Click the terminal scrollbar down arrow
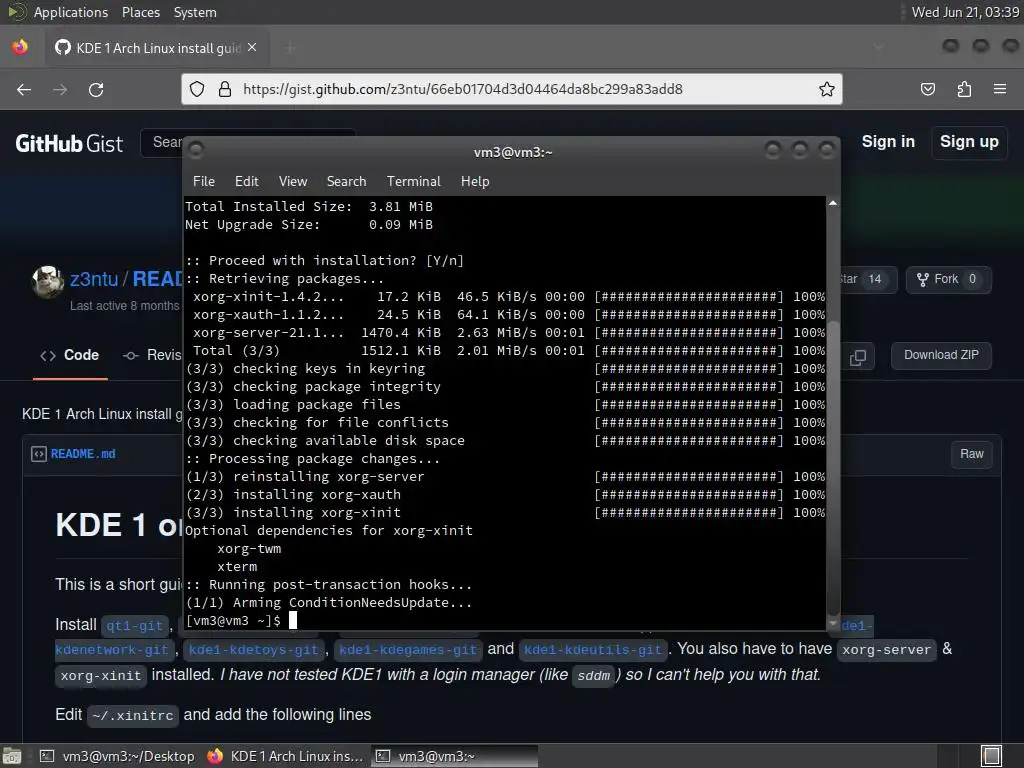The width and height of the screenshot is (1024, 768). [833, 624]
